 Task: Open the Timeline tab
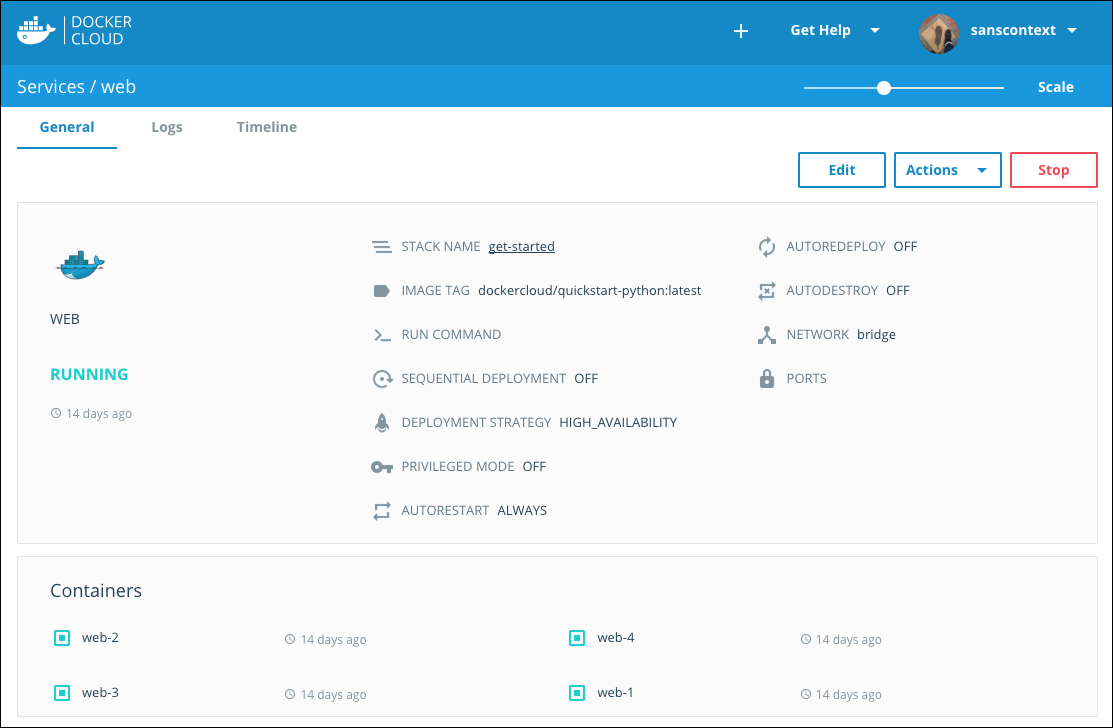267,128
